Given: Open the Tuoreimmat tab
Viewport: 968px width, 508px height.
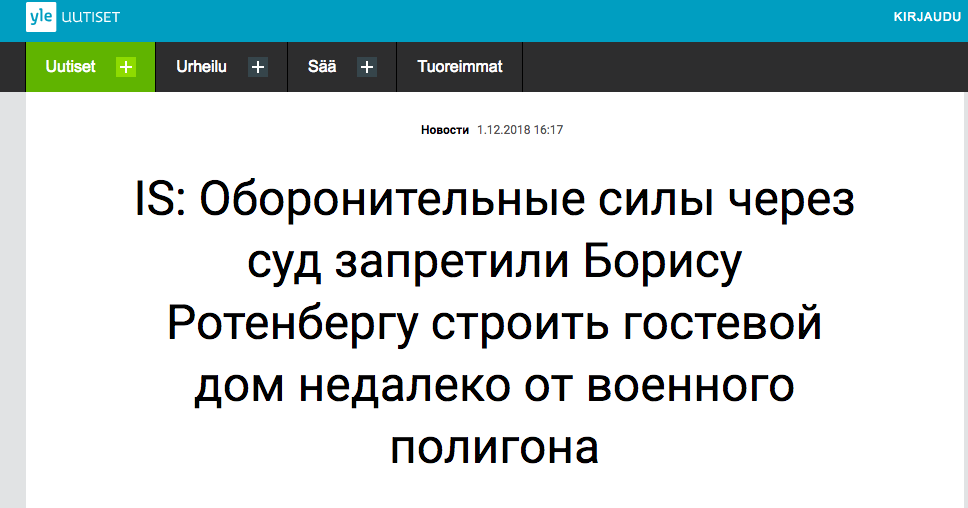Looking at the screenshot, I should 460,67.
